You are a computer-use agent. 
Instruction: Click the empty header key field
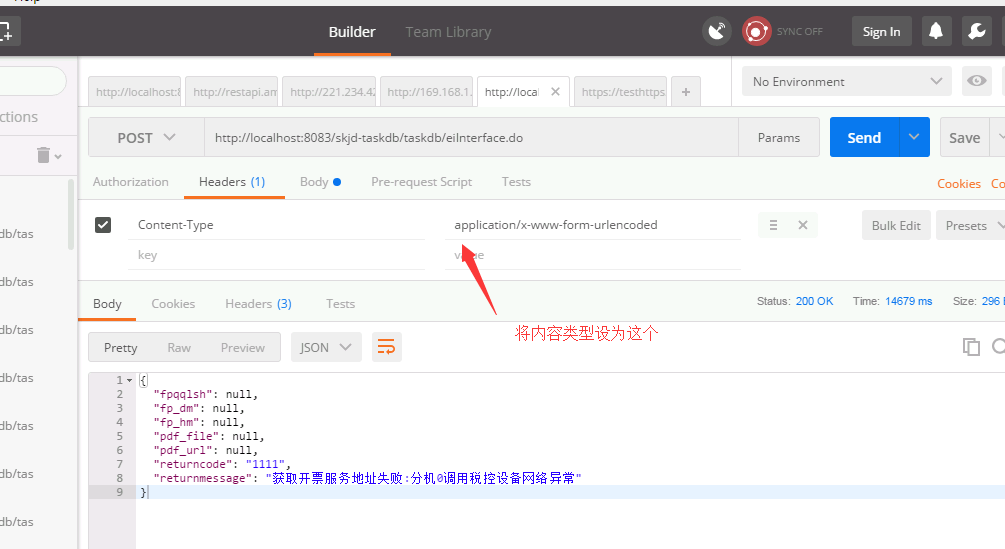276,255
